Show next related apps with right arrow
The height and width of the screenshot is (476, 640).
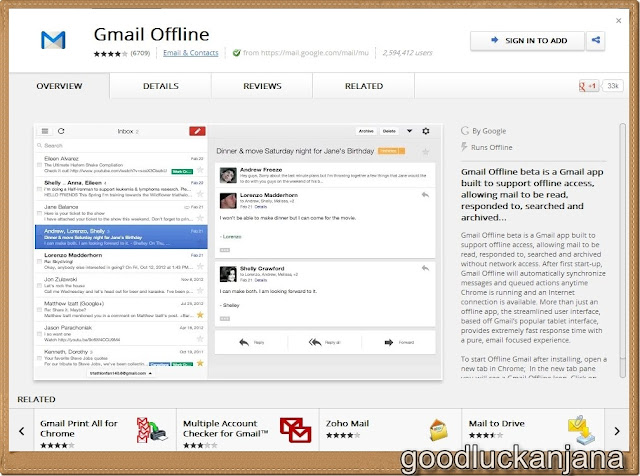click(x=617, y=431)
